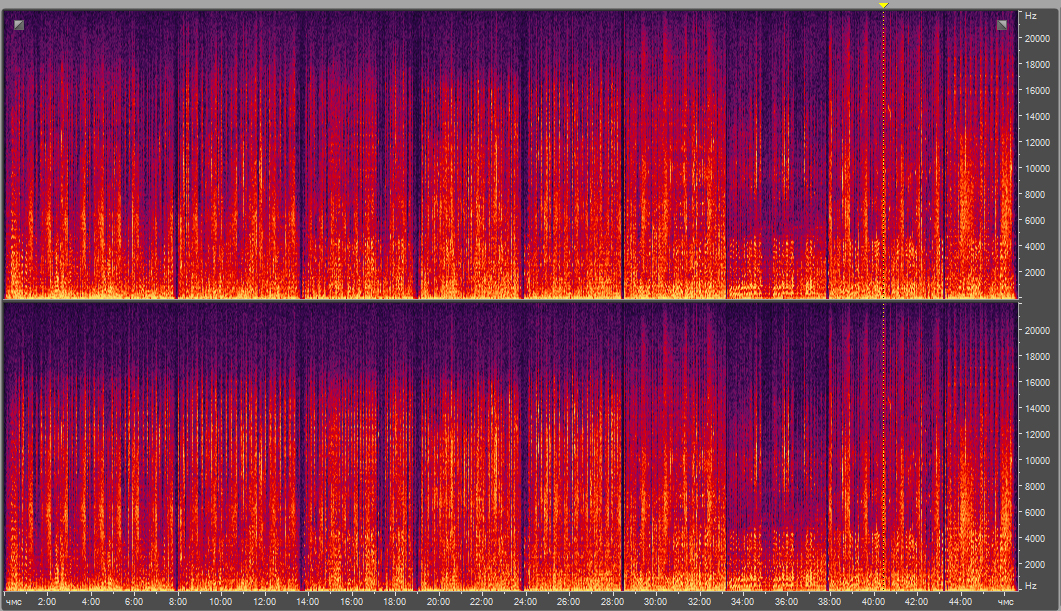
Task: Set position at 20:00 on the timeline
Action: (x=438, y=602)
